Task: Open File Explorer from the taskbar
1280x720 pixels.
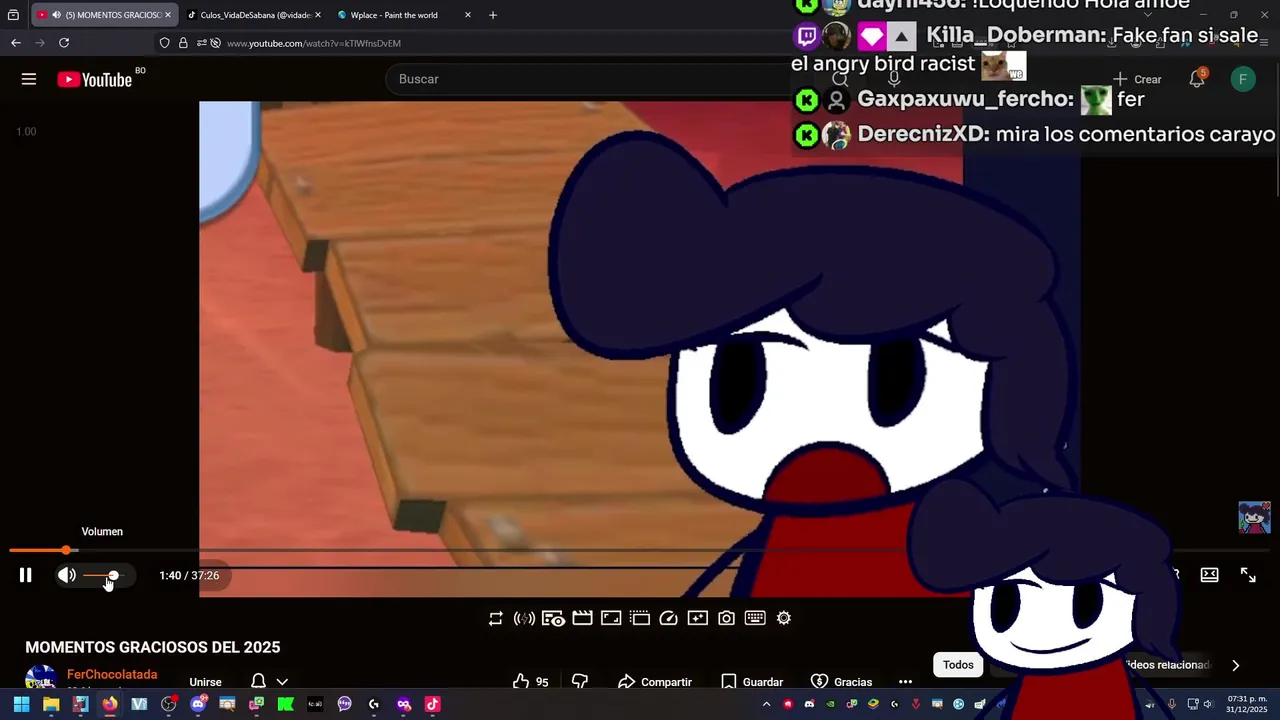Action: [51, 704]
